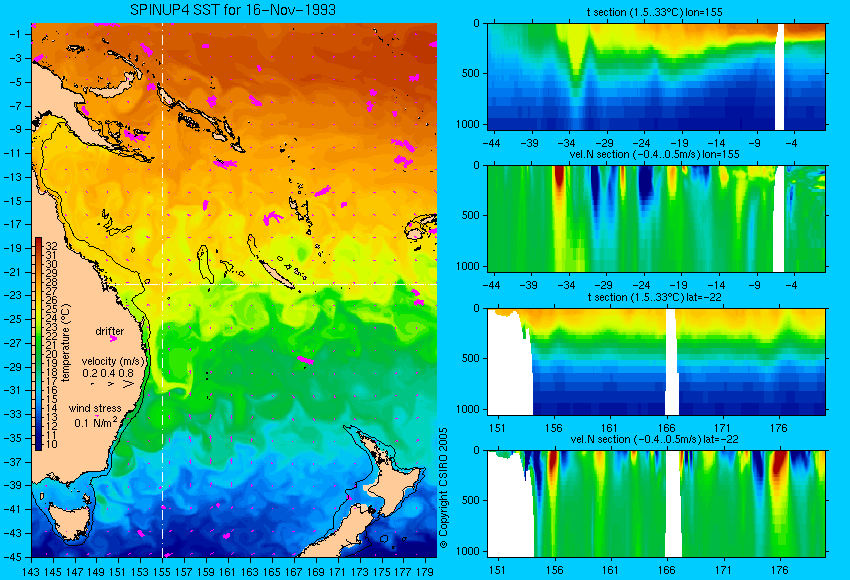Click '176' tick under lat=-22 velocity section
The image size is (850, 580).
point(779,570)
